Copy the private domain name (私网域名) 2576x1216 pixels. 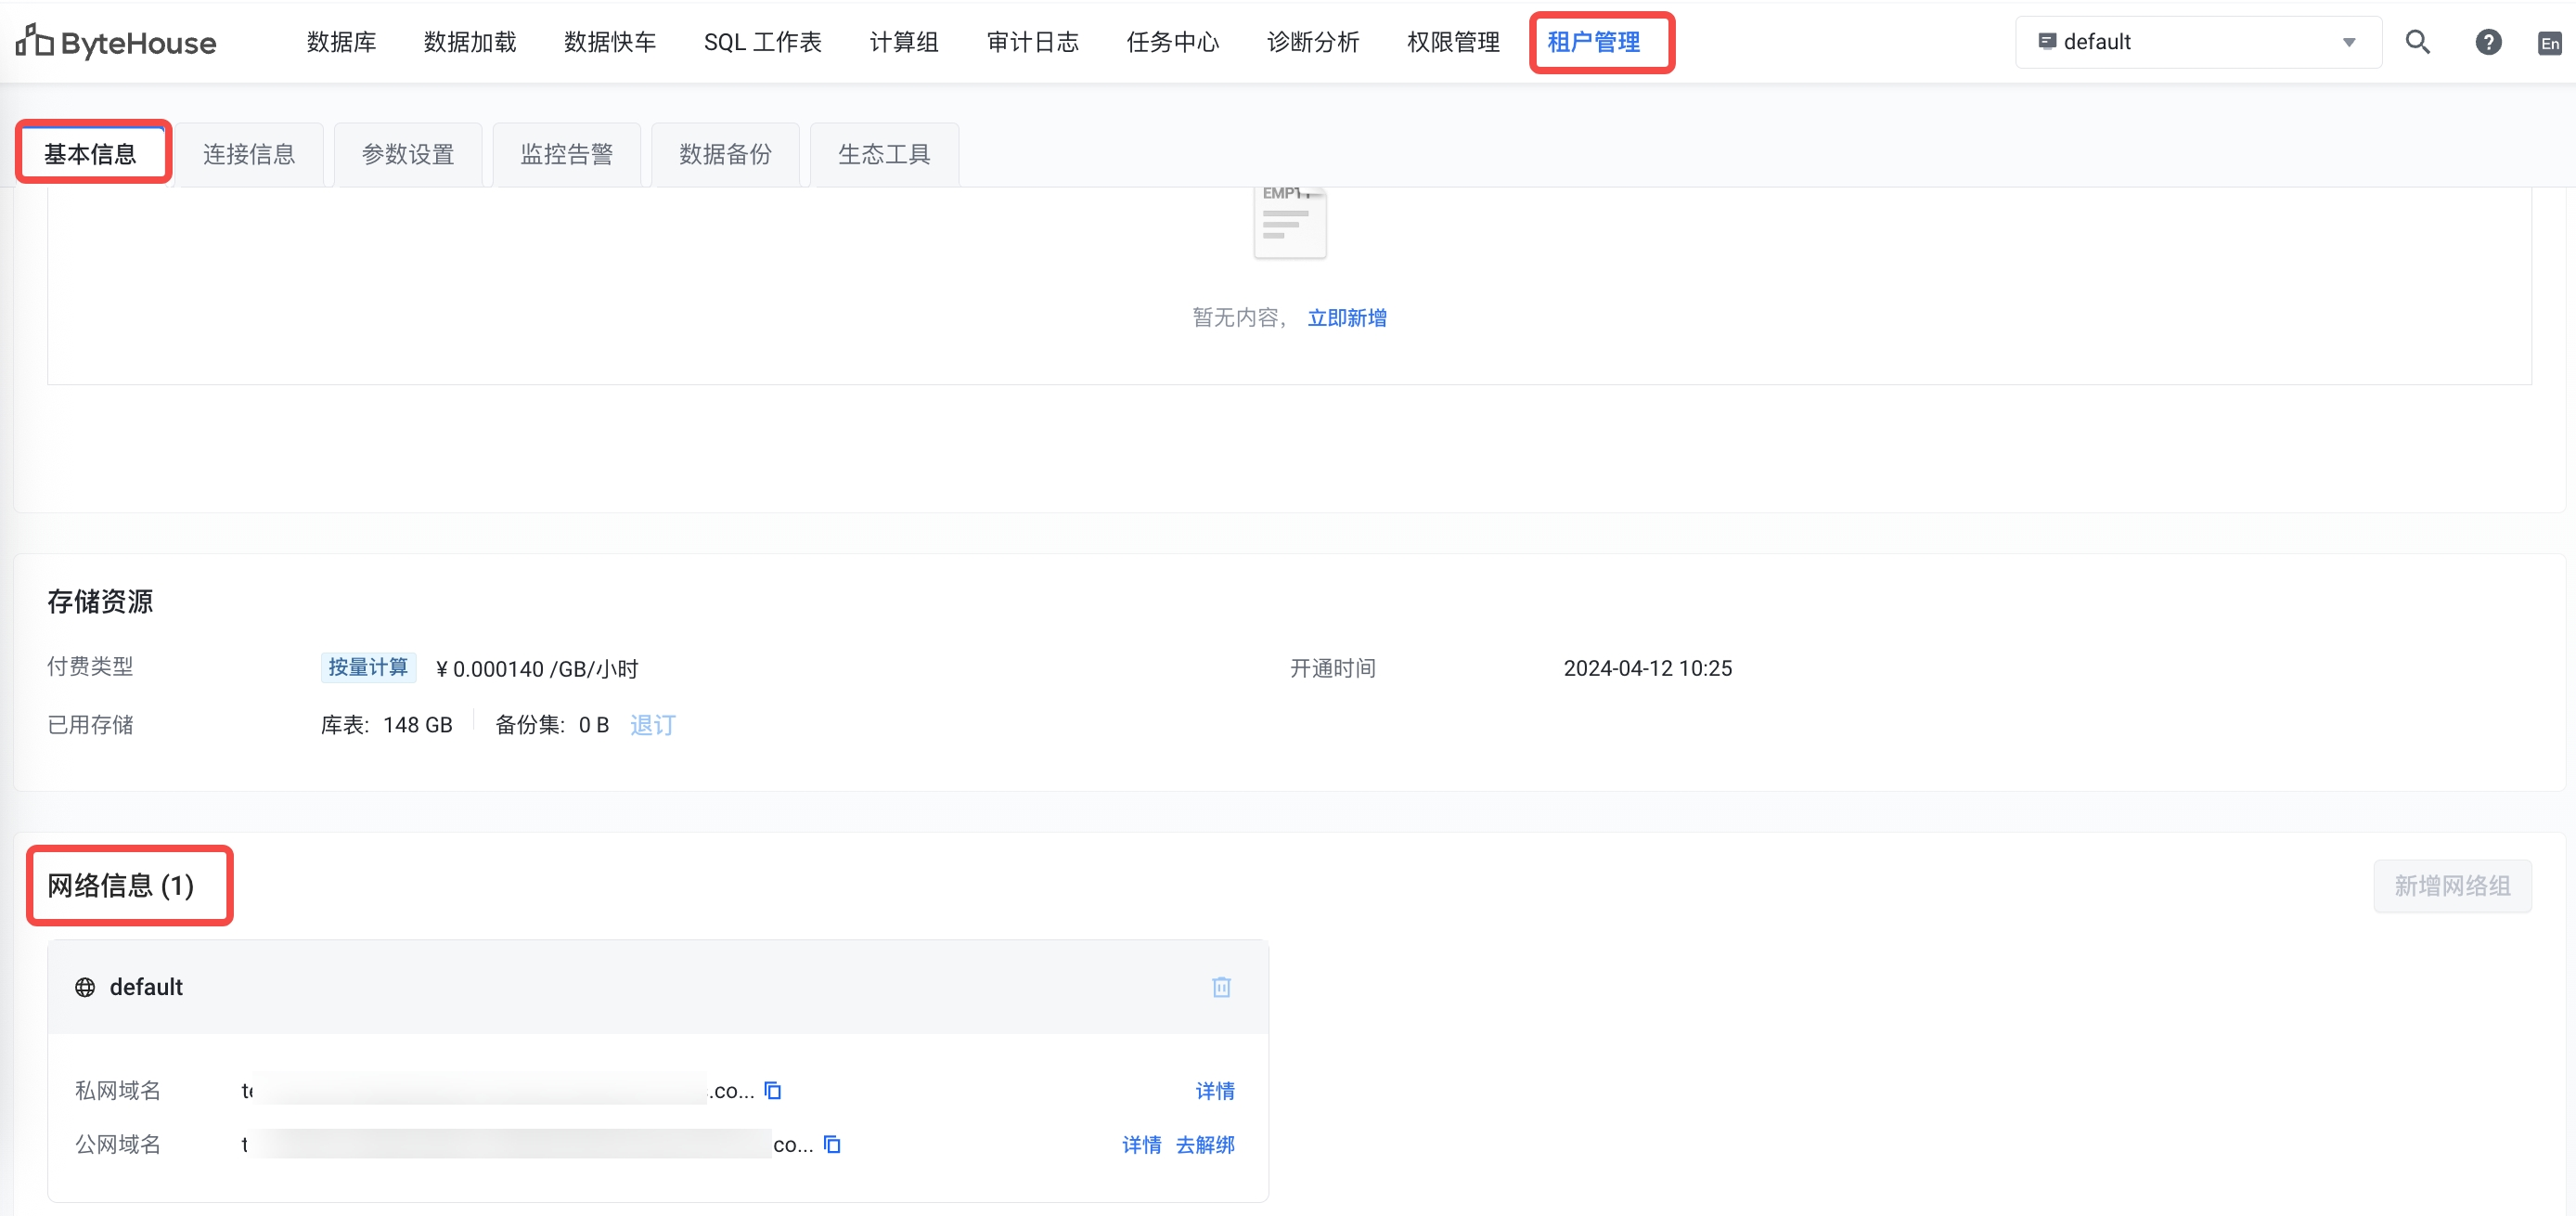(x=772, y=1090)
